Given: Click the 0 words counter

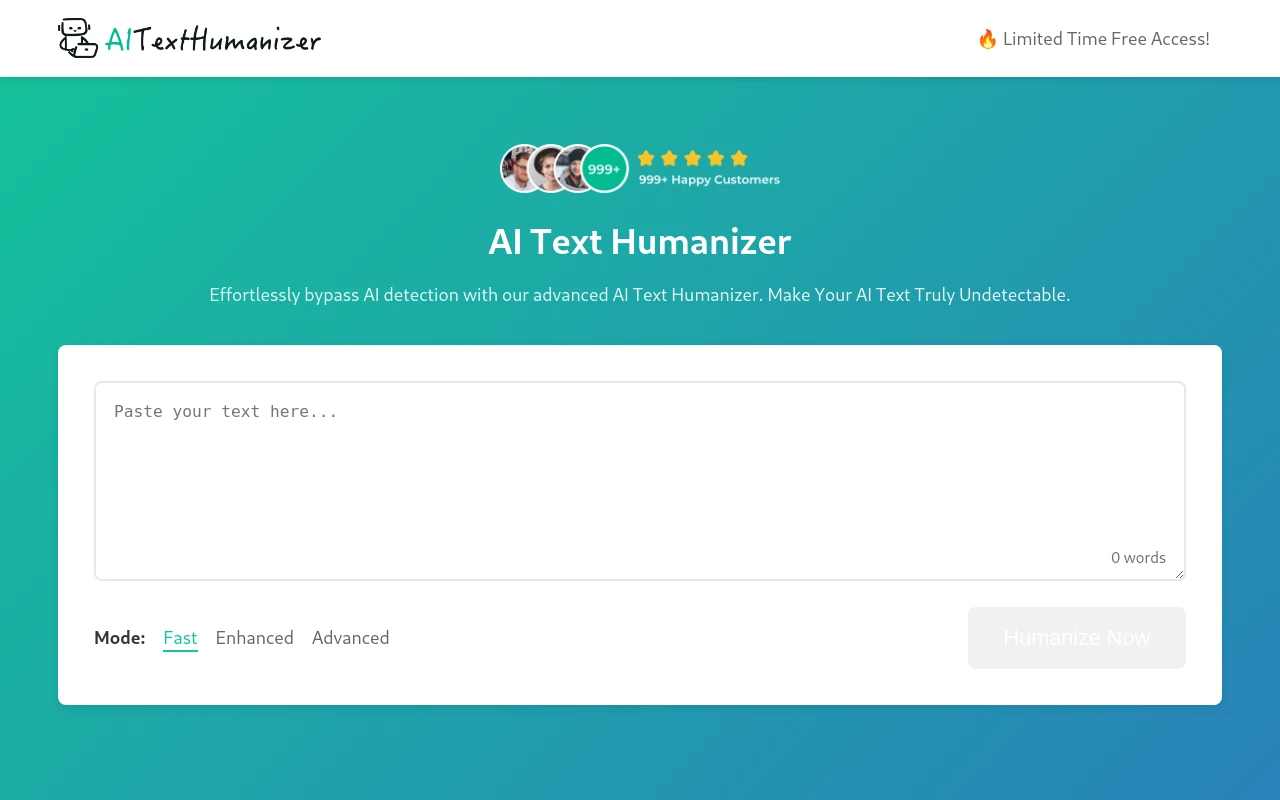Looking at the screenshot, I should tap(1138, 557).
